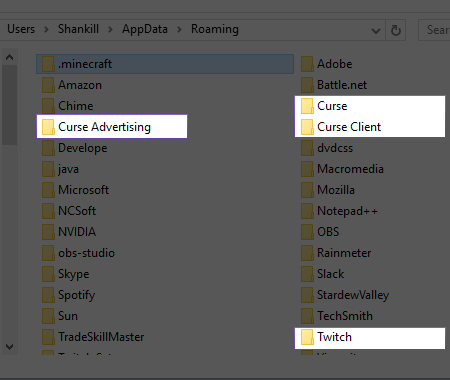Select the Battle.net folder
The height and width of the screenshot is (380, 450).
point(334,85)
